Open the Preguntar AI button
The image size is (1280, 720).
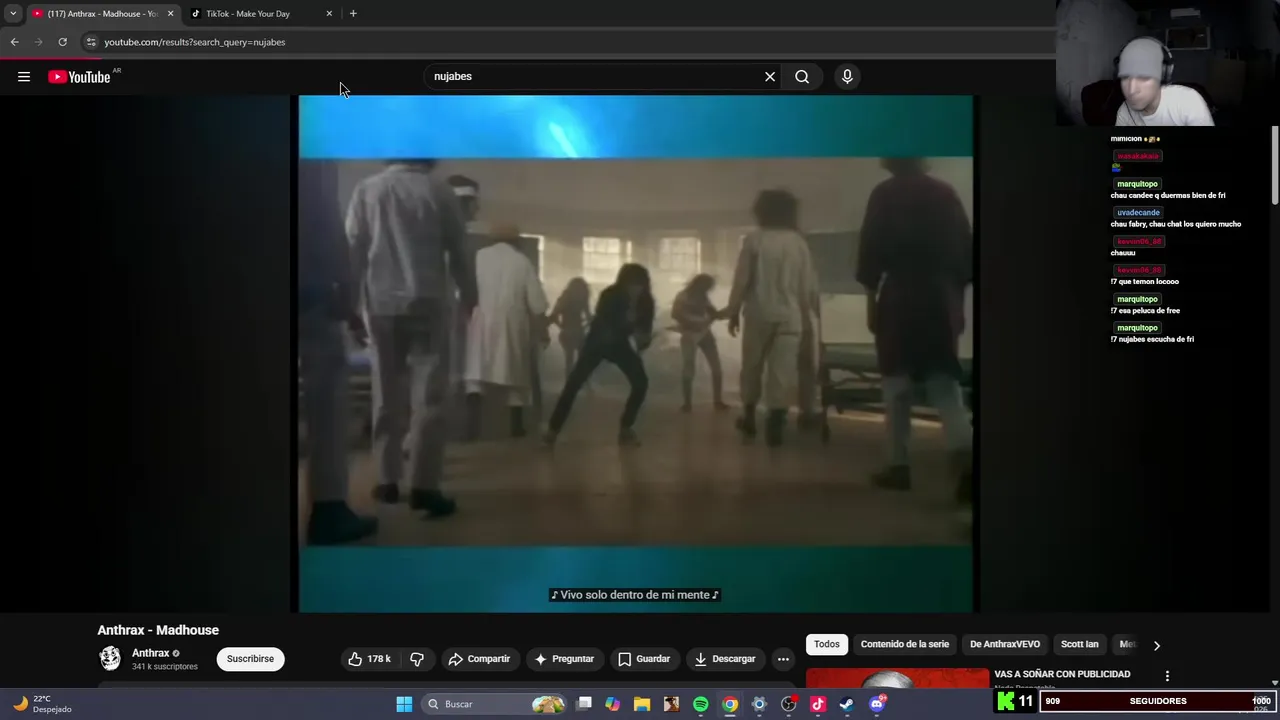point(565,659)
